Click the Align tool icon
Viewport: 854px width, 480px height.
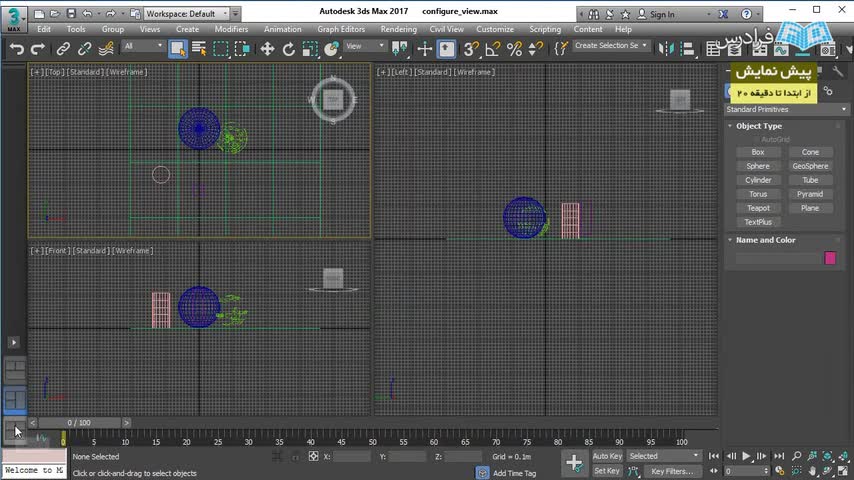[687, 50]
